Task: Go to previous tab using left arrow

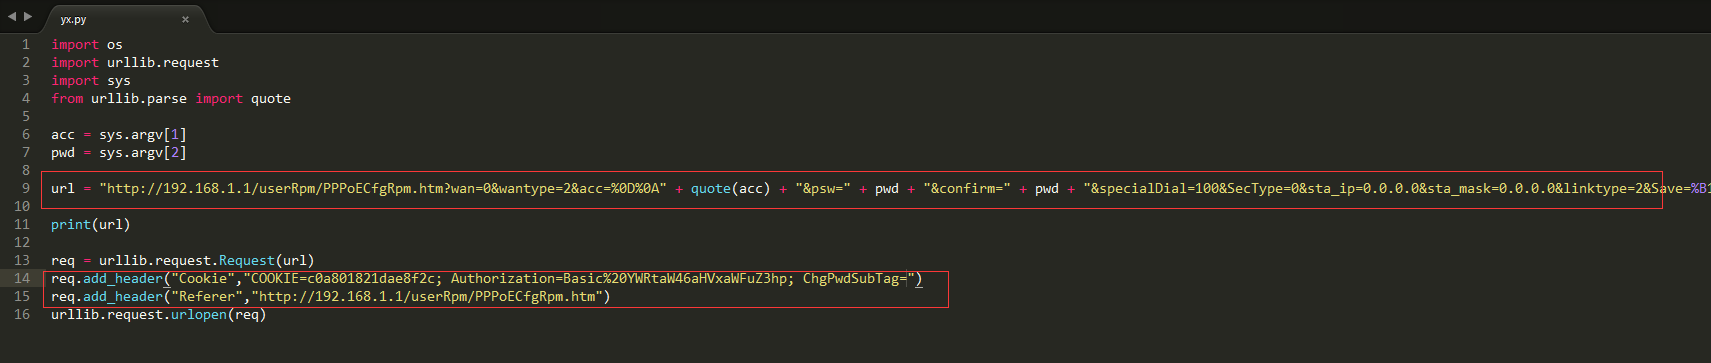Action: click(x=12, y=17)
